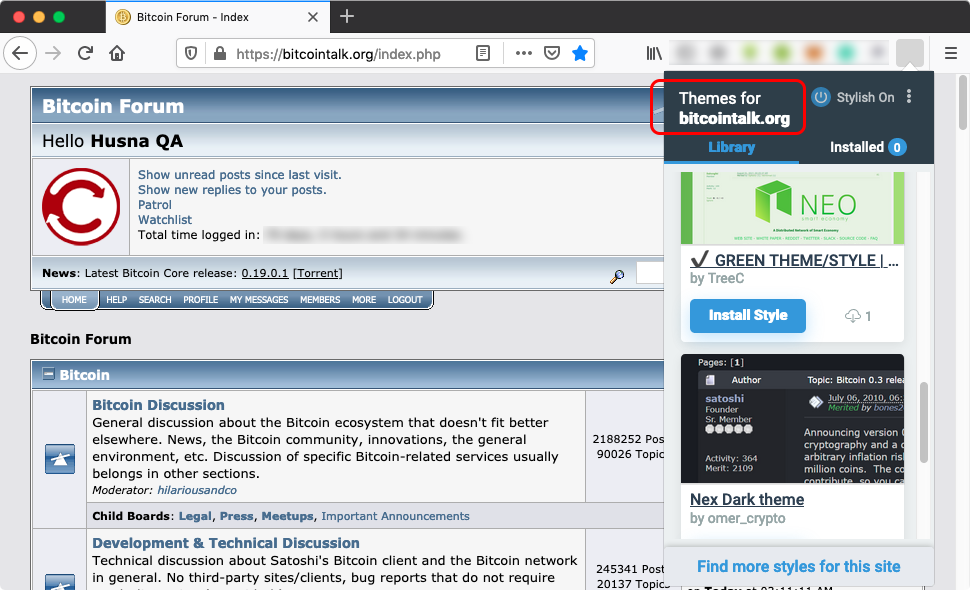
Task: Open the browser home page
Action: click(117, 53)
